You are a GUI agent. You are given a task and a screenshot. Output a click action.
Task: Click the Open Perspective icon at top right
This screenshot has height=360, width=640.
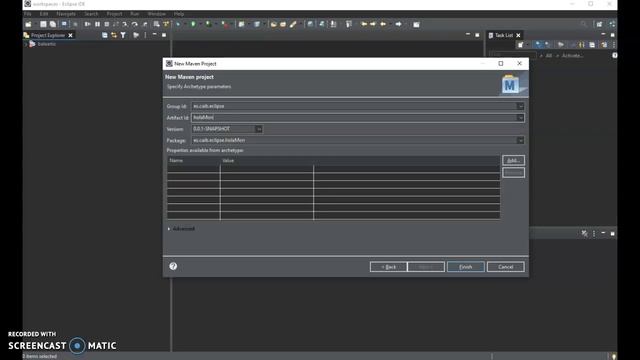tap(599, 24)
